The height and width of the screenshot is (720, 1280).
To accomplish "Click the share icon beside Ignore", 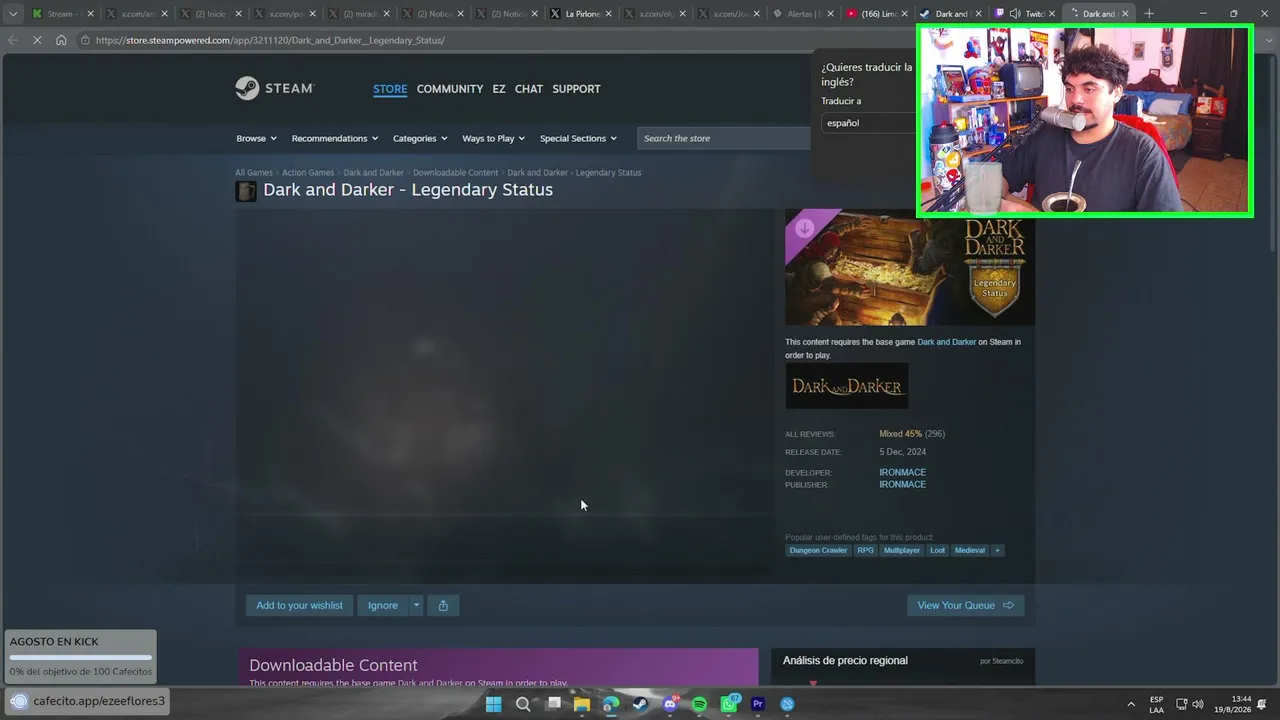I will pyautogui.click(x=443, y=605).
